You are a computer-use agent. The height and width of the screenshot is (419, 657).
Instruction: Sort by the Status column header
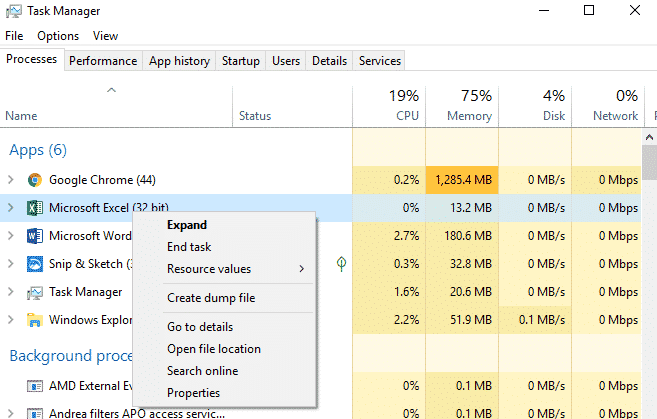pos(292,107)
